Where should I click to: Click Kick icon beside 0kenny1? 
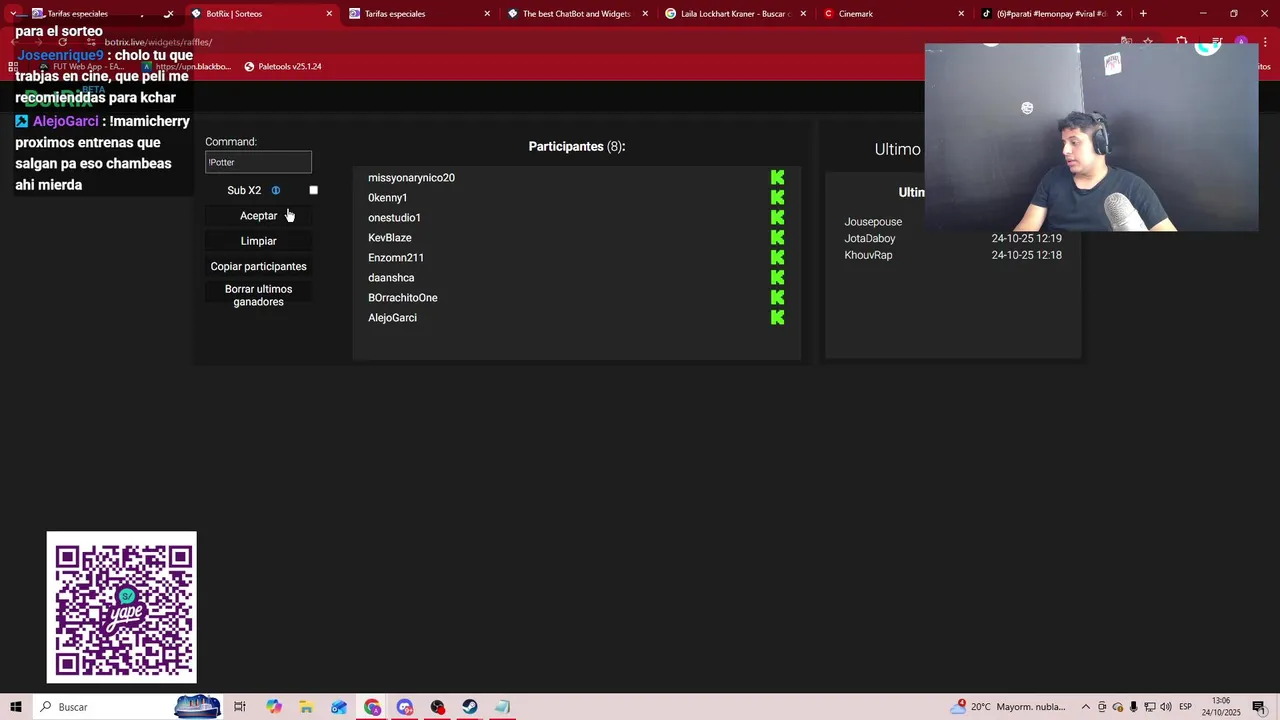[777, 198]
